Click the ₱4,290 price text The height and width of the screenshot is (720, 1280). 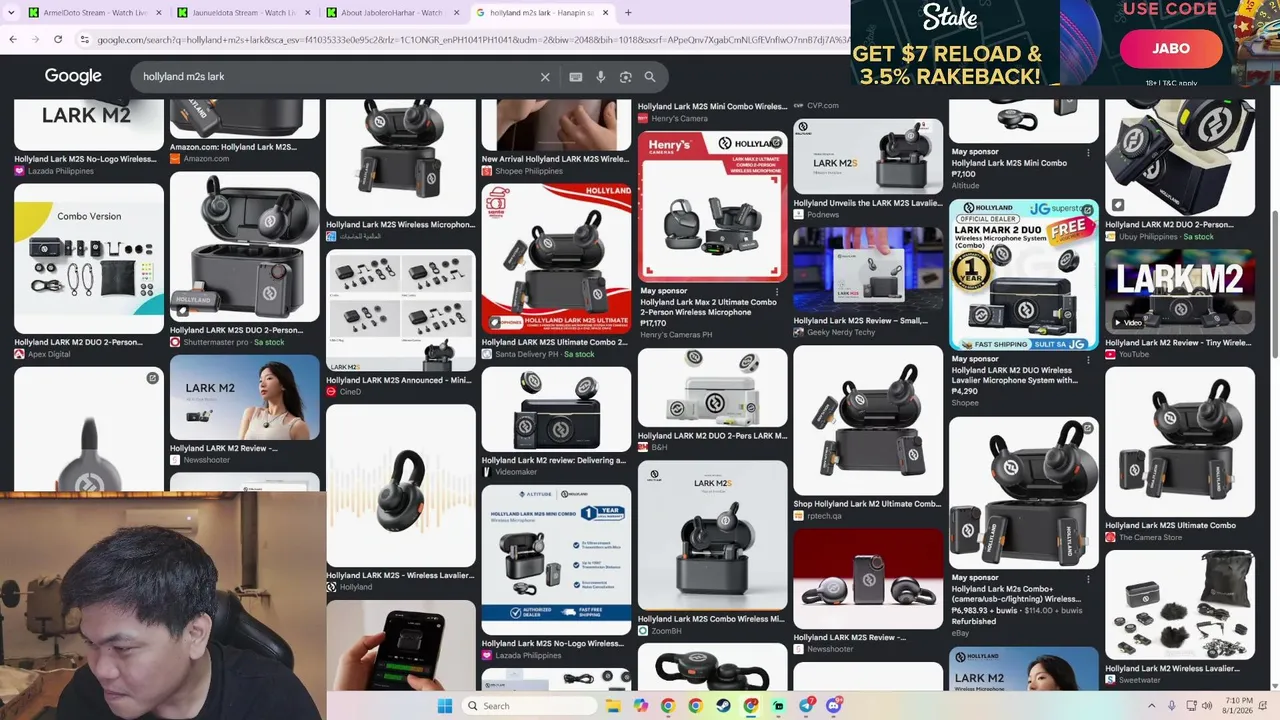[965, 391]
